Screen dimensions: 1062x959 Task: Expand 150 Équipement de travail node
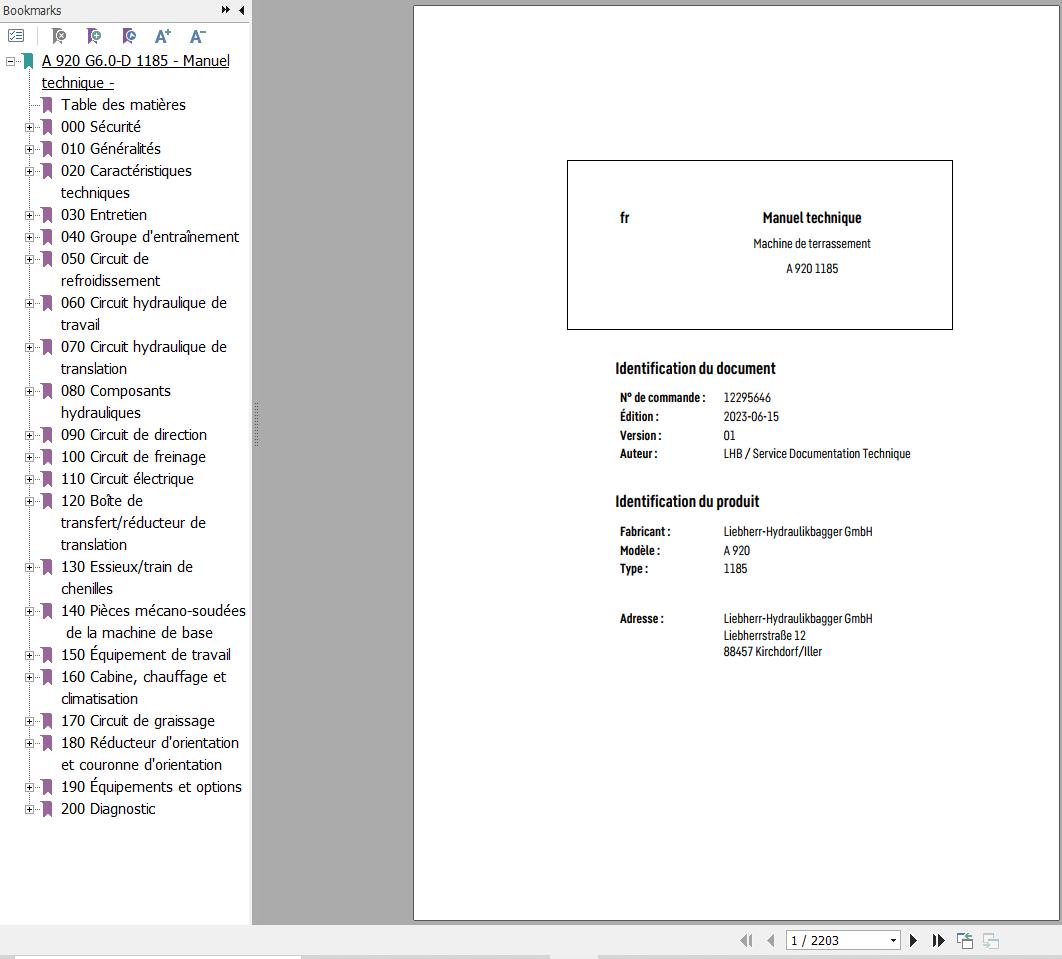tap(29, 656)
